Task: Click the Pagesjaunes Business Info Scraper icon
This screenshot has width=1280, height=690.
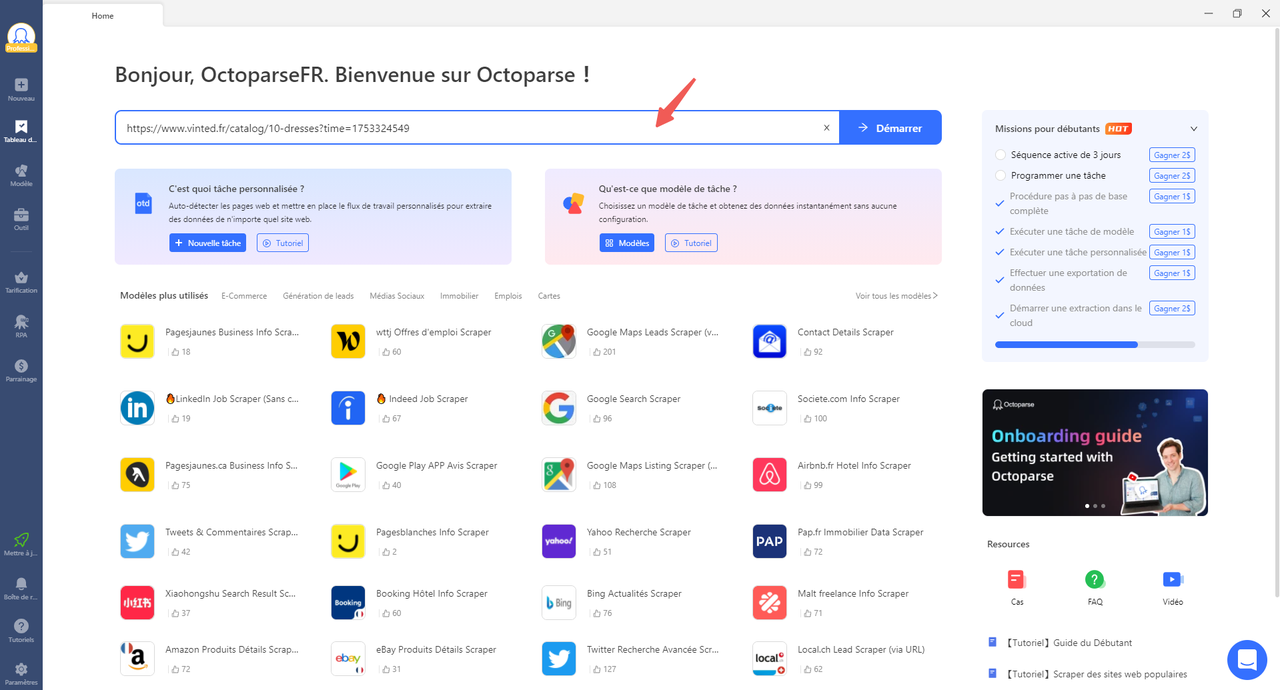Action: [x=137, y=341]
